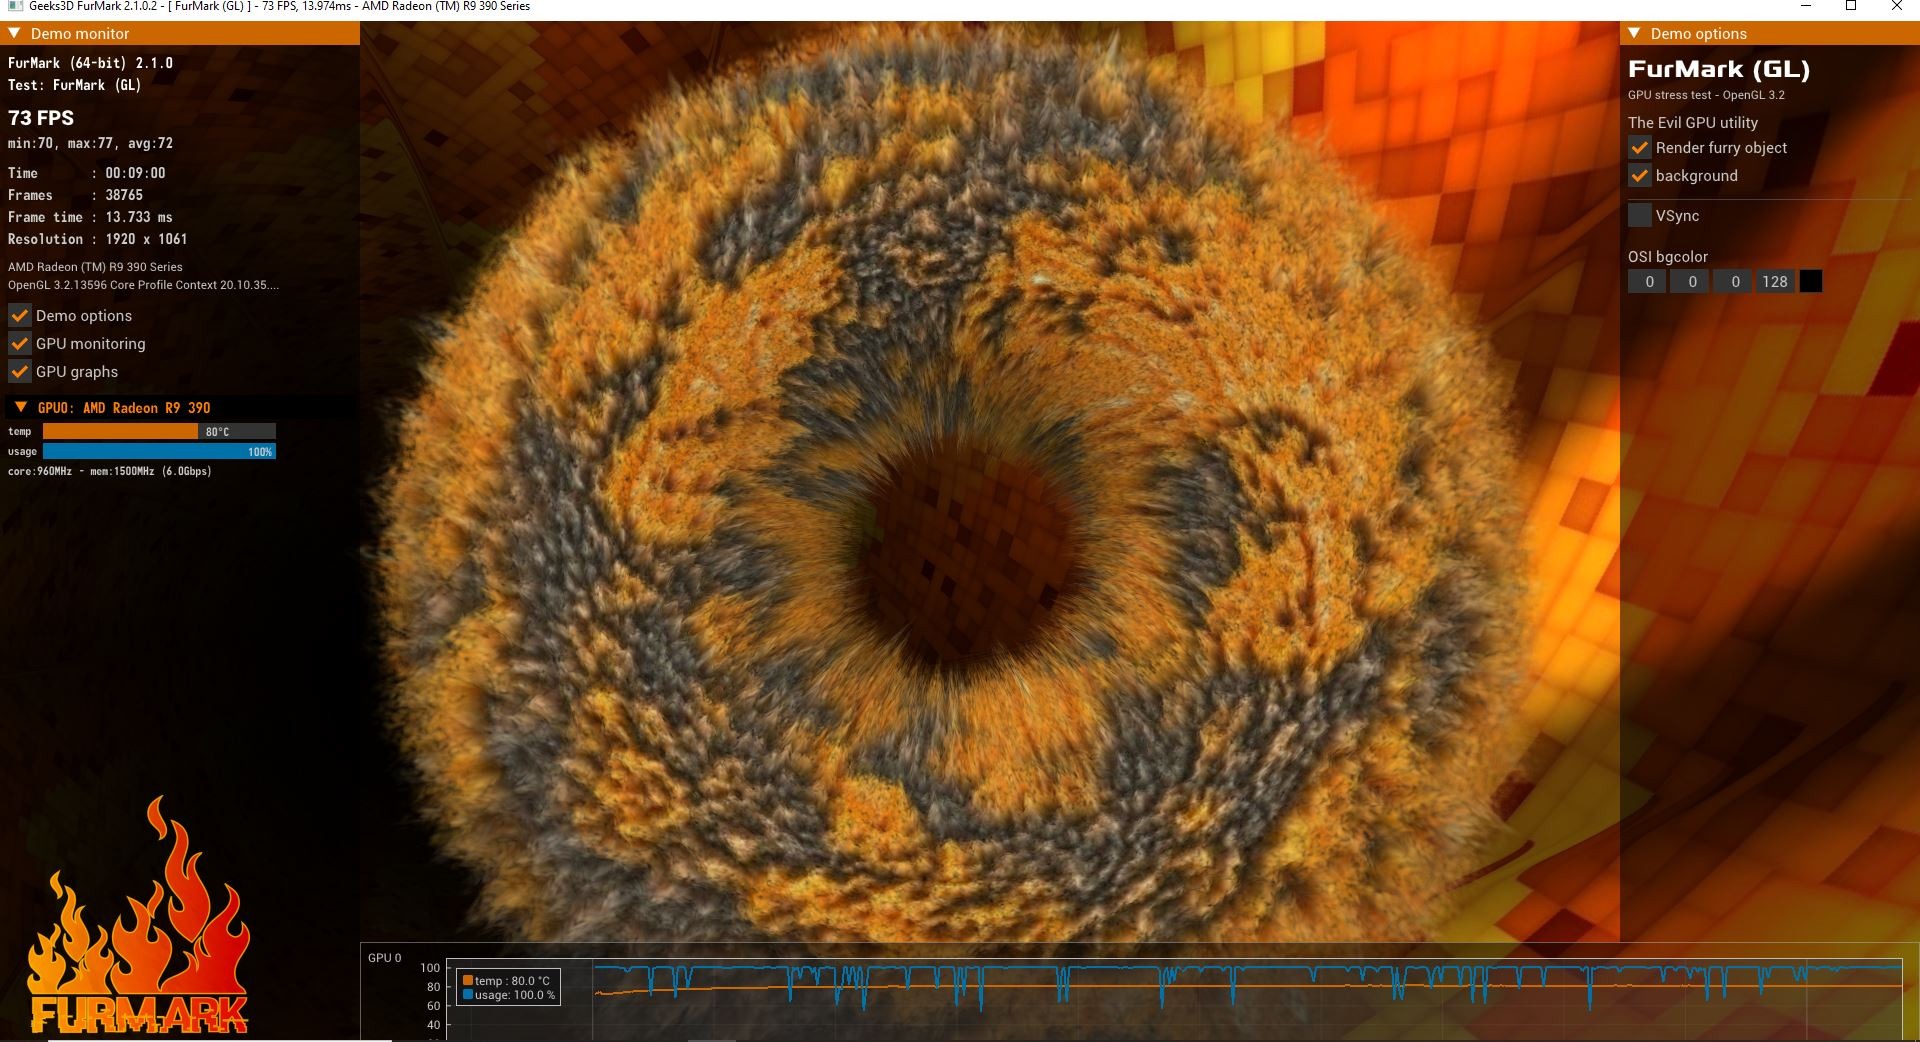Viewport: 1920px width, 1042px height.
Task: Click the Frames 38765 row
Action: pos(76,195)
